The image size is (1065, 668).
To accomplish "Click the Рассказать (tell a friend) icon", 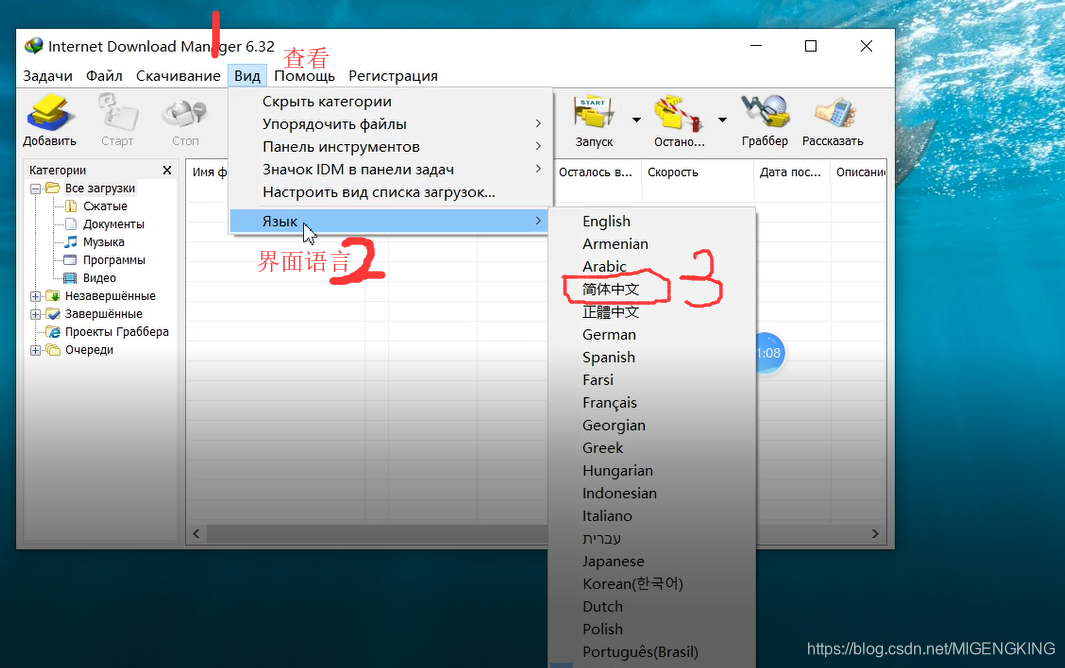I will point(833,121).
